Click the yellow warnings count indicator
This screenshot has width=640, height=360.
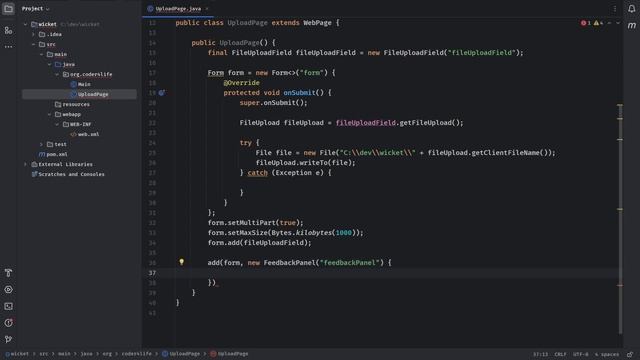pyautogui.click(x=598, y=23)
